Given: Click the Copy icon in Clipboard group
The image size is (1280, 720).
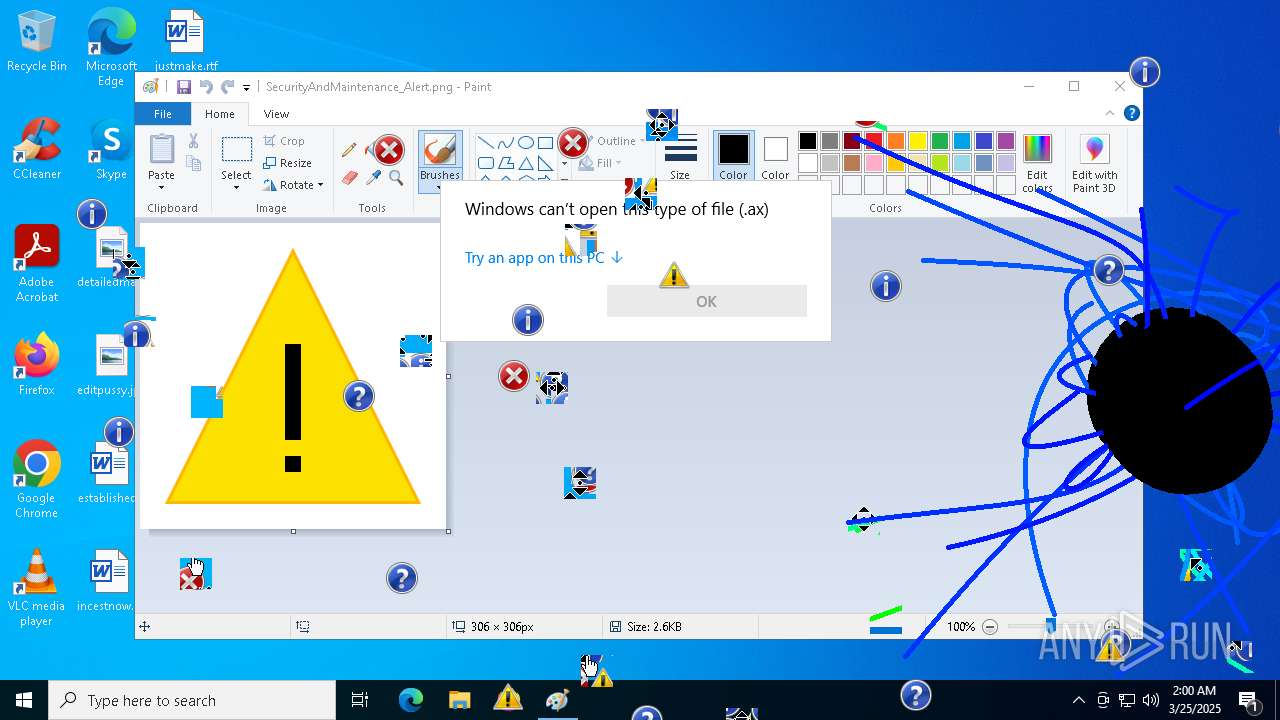Looking at the screenshot, I should click(193, 163).
